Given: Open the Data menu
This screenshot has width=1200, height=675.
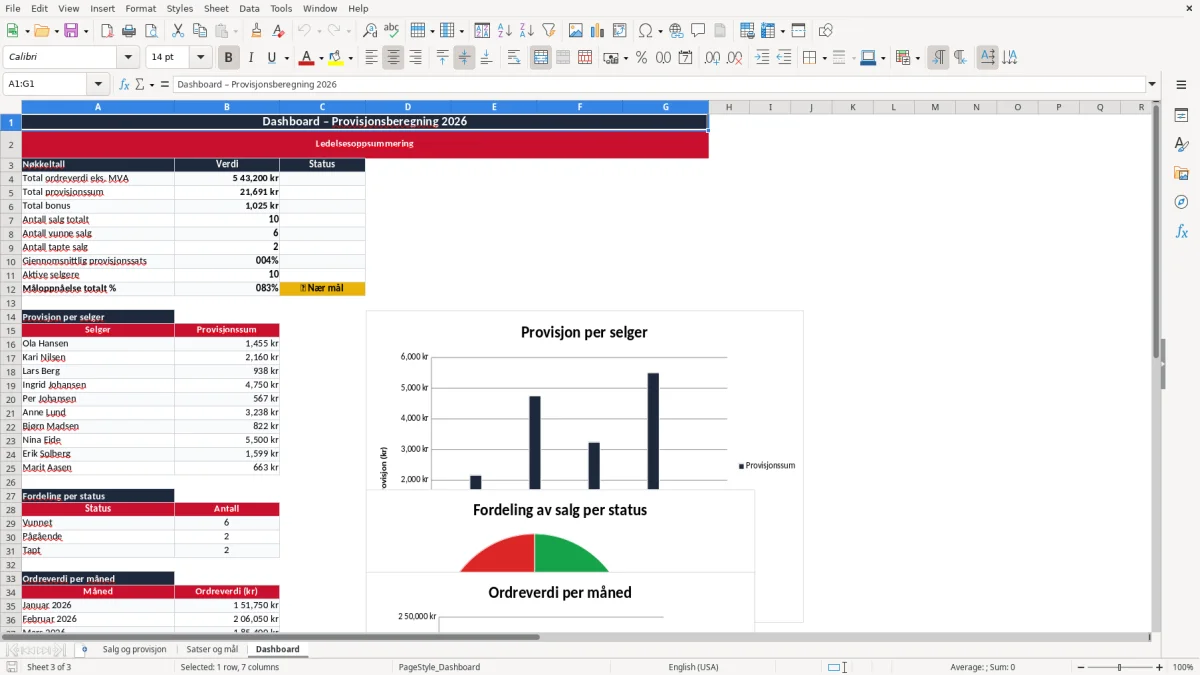Looking at the screenshot, I should pos(249,8).
